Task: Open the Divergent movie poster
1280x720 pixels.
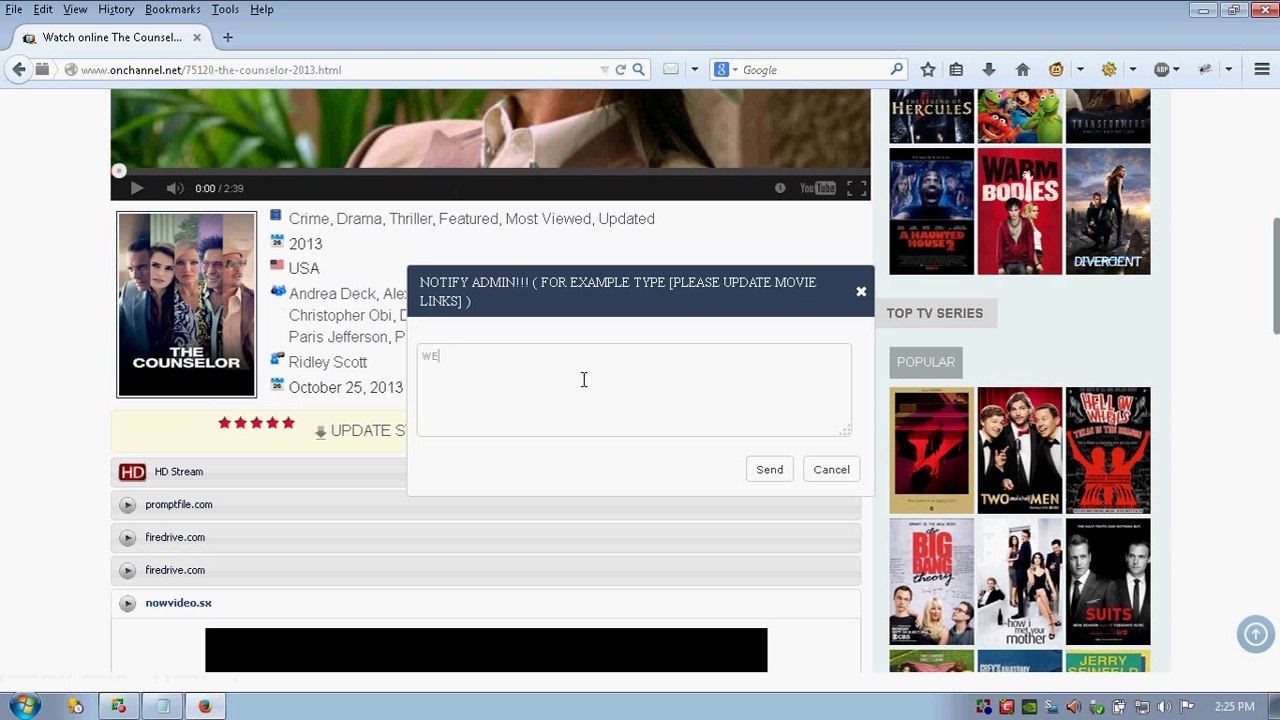Action: click(1108, 211)
